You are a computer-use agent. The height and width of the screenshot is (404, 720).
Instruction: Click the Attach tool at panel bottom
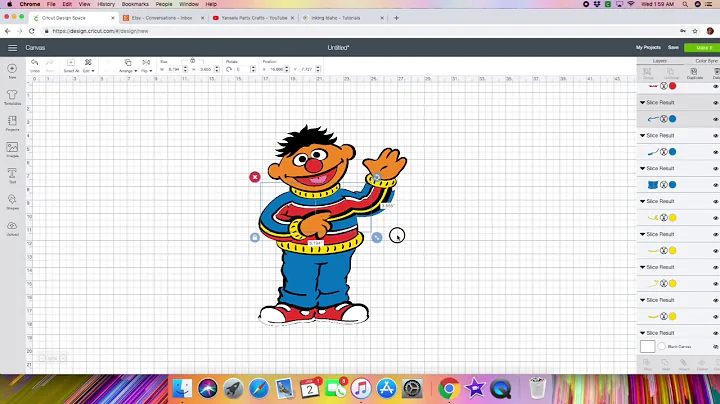pos(684,365)
